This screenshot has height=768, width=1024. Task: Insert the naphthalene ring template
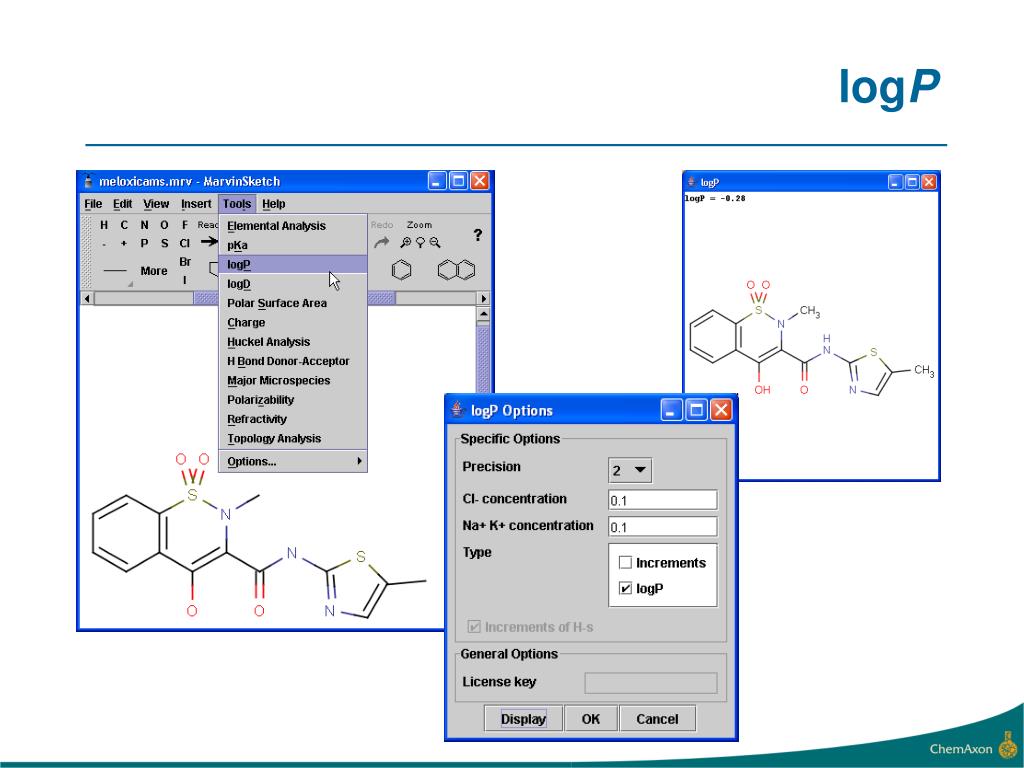(x=456, y=270)
